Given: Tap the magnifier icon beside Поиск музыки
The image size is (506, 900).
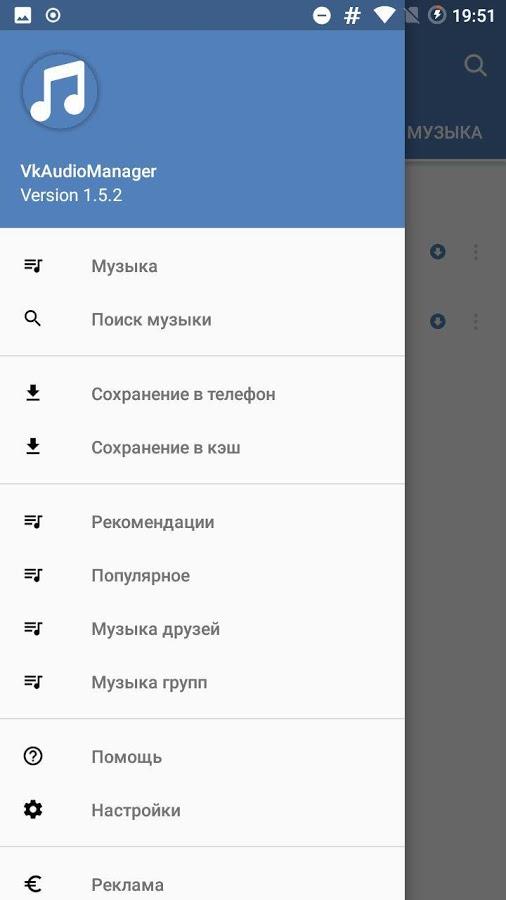Looking at the screenshot, I should (x=33, y=319).
